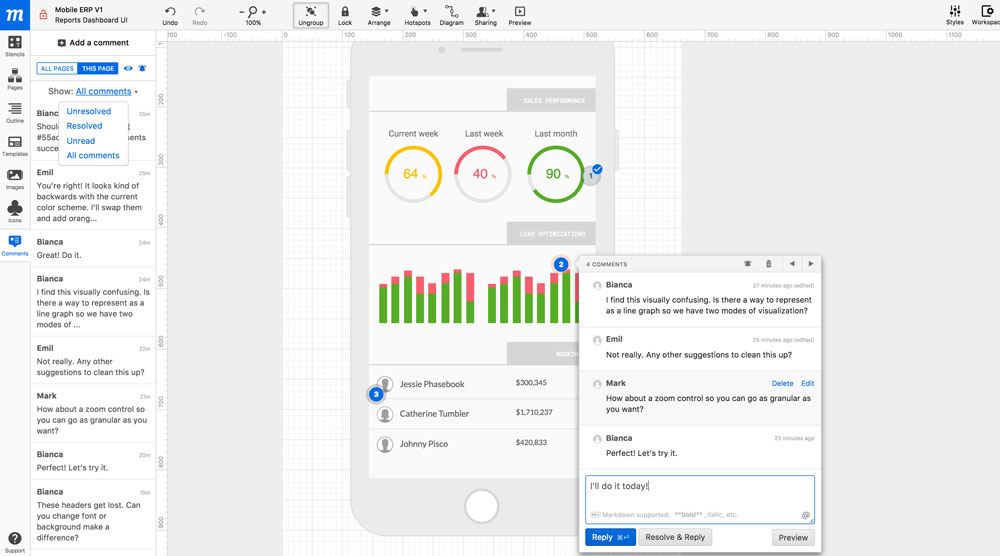
Task: Click the reply text input field
Action: point(700,499)
